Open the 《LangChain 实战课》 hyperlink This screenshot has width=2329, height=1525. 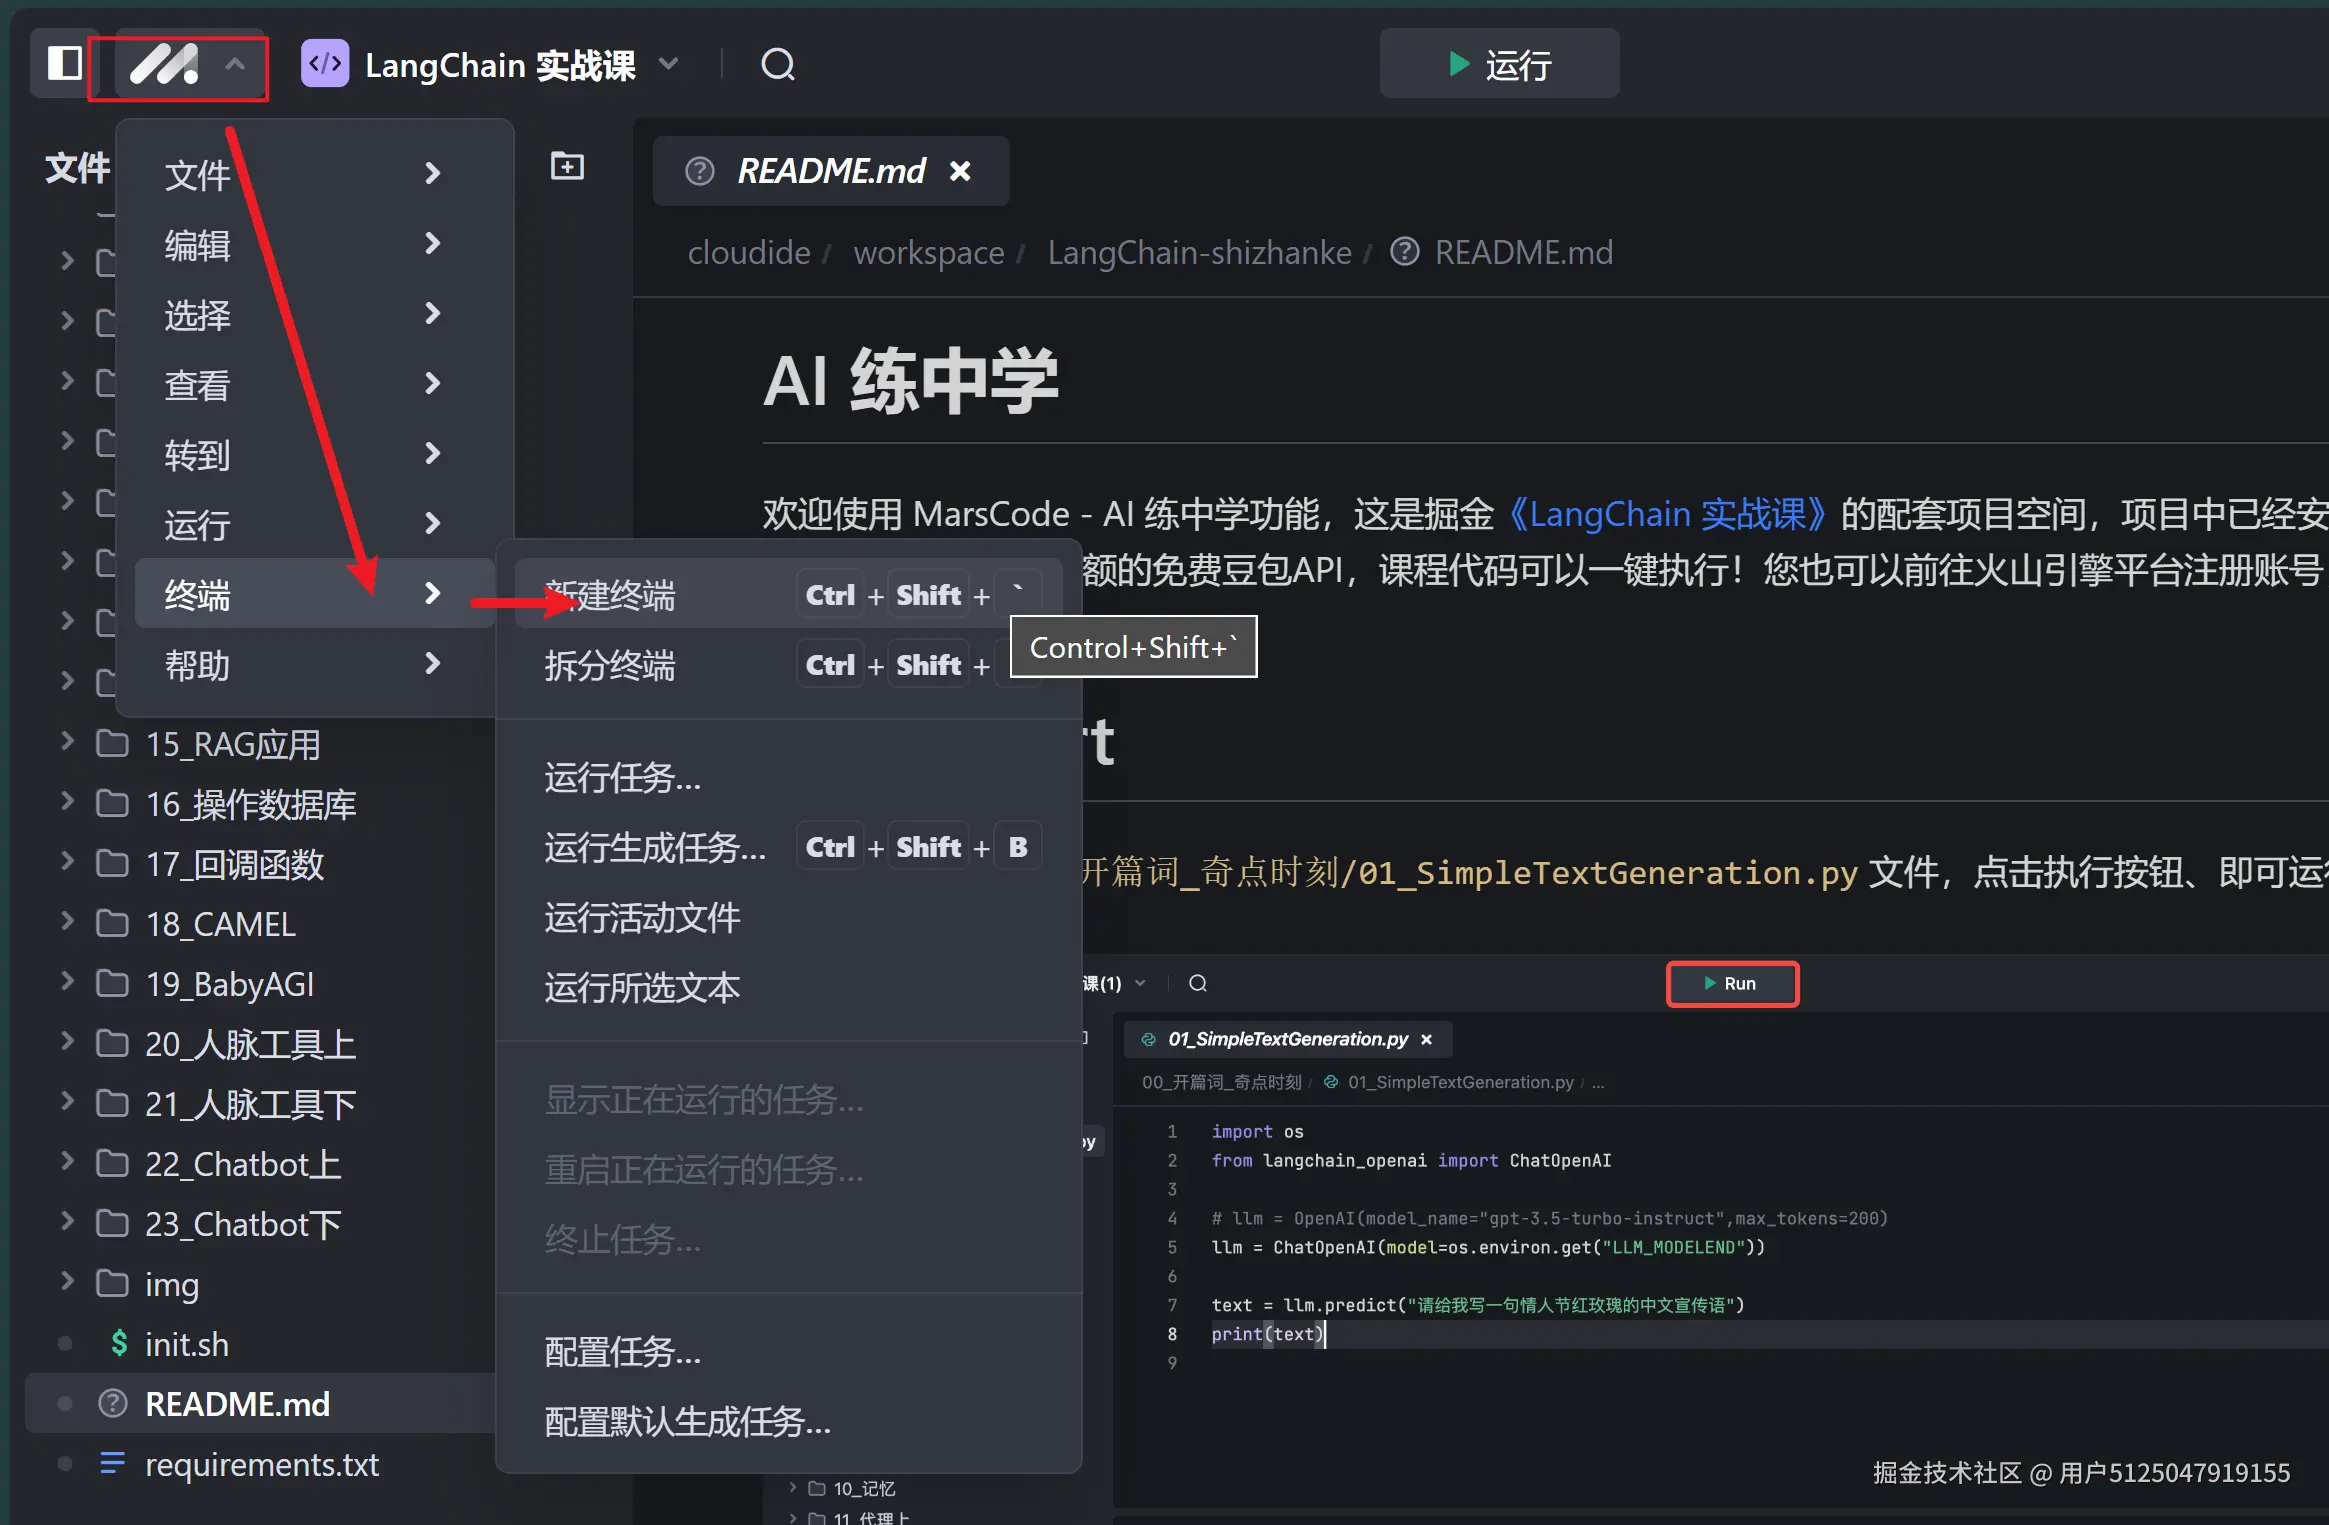1667,514
